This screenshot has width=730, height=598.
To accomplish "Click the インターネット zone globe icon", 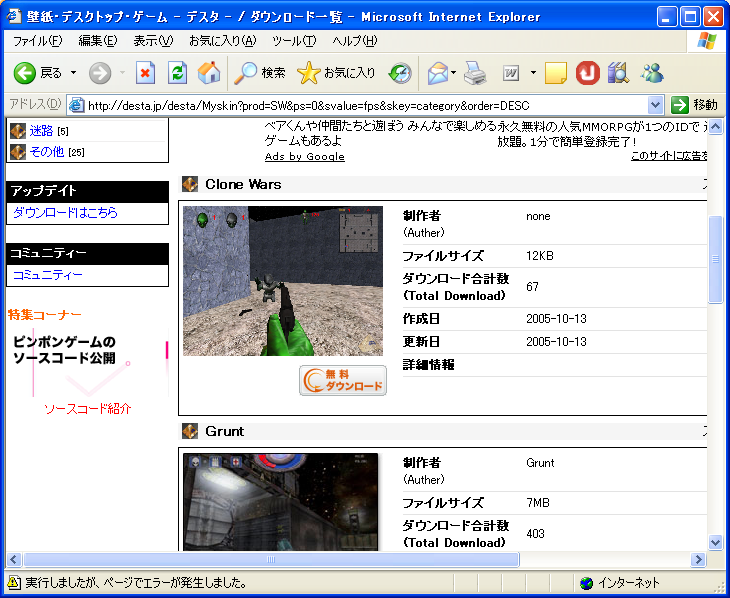I will click(x=587, y=583).
